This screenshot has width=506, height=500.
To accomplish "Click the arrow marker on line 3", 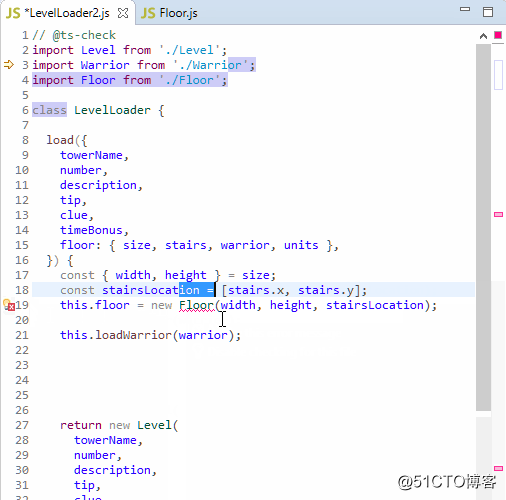I will 9,65.
